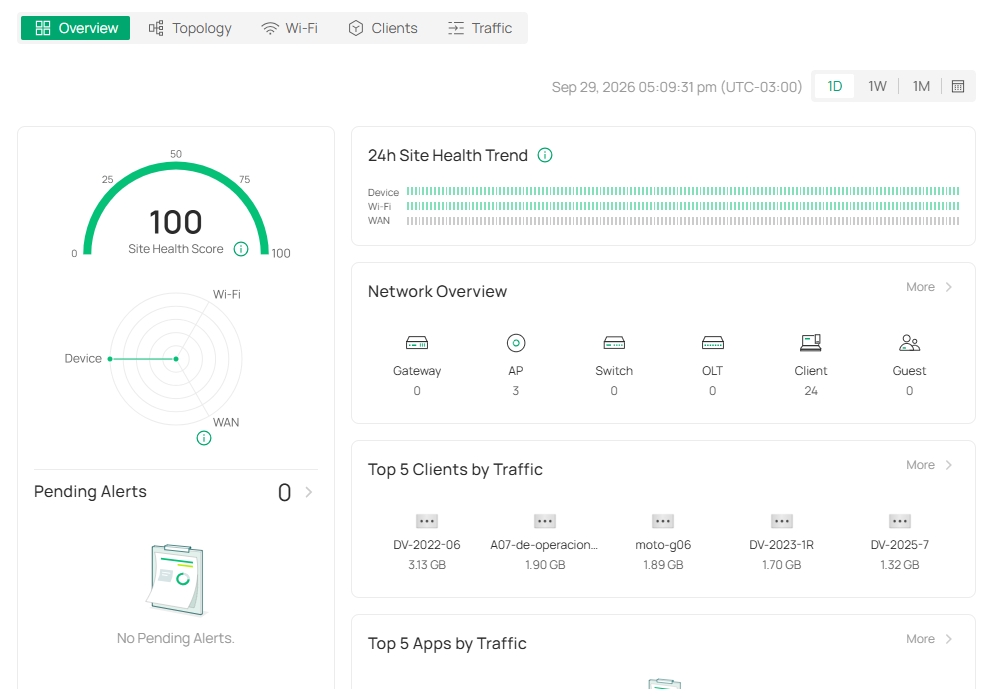Click the No Pending Alerts clipboard illustration
The image size is (991, 689).
(176, 580)
